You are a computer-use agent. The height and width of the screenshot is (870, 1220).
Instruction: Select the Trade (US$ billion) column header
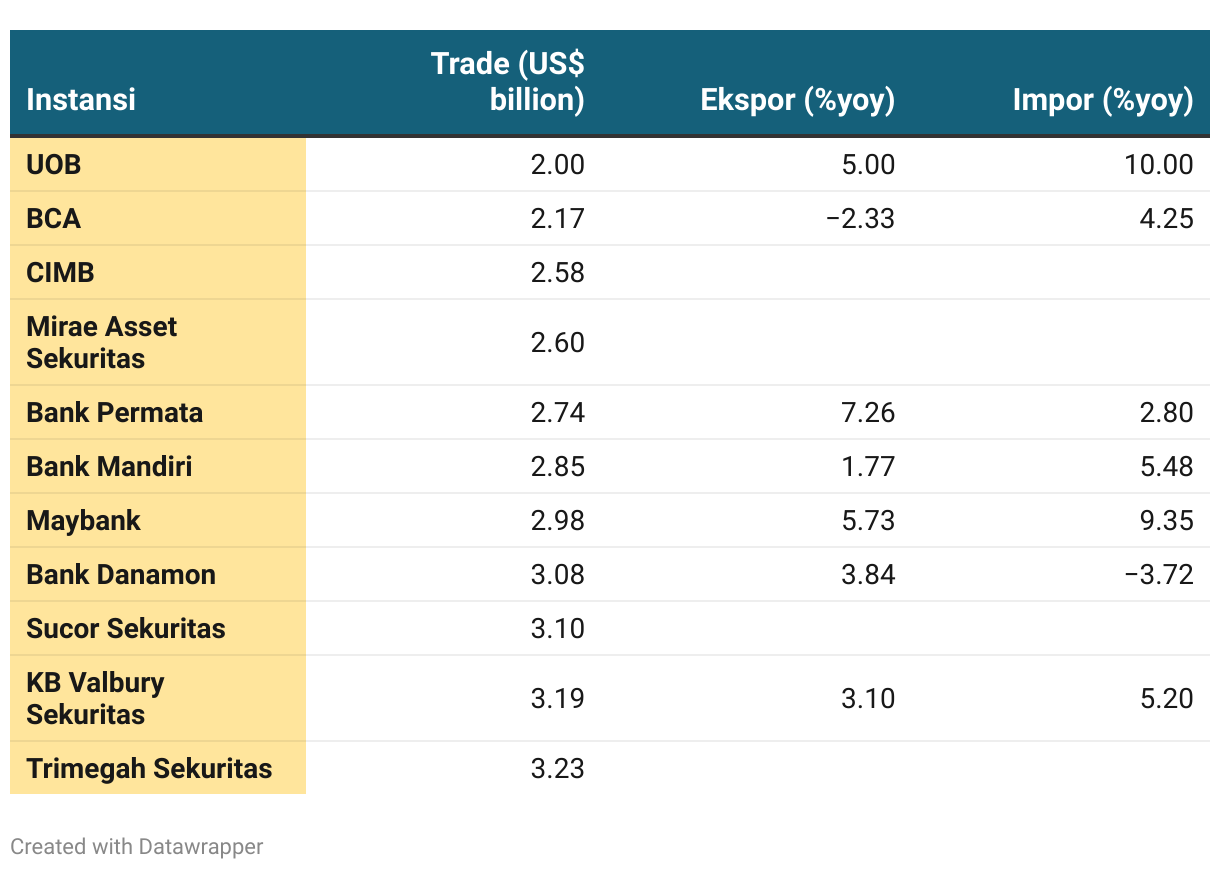[x=508, y=82]
